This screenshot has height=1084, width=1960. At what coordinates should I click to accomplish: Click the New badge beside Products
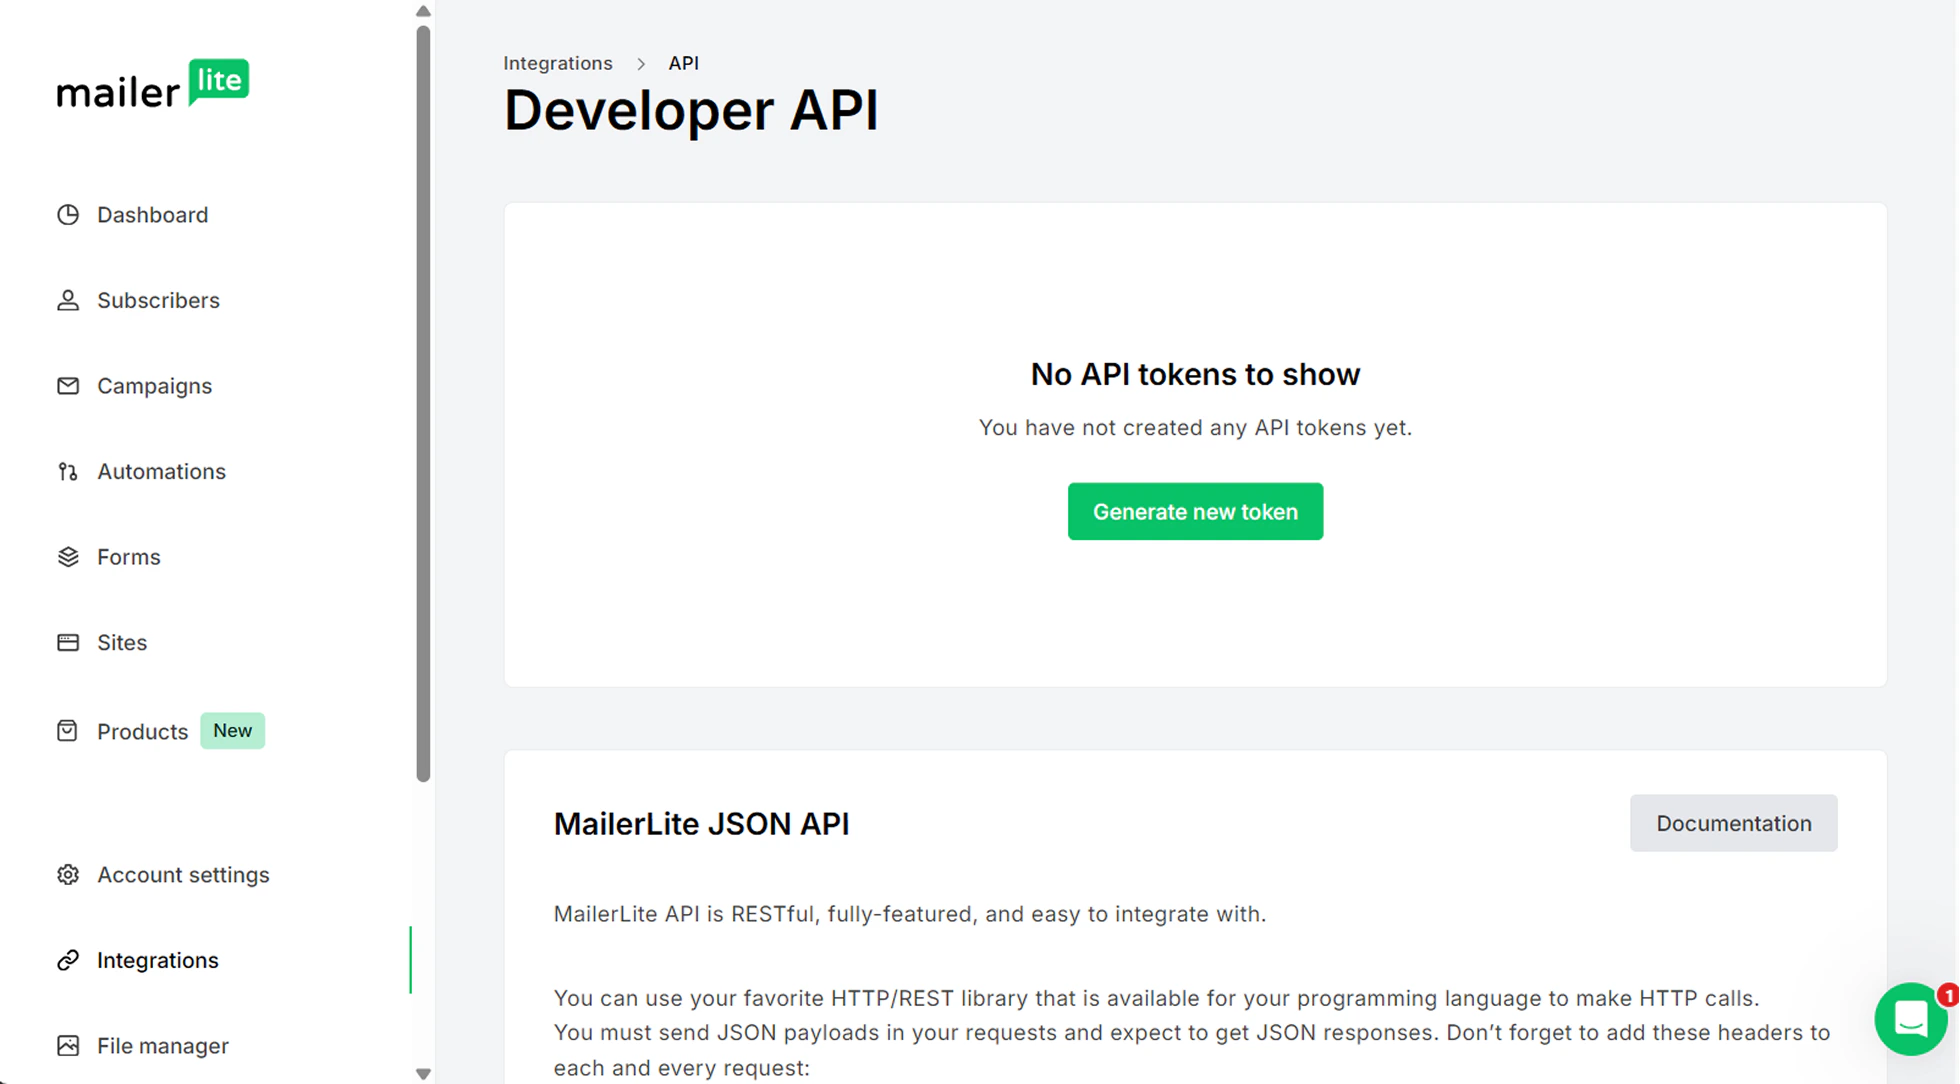[232, 731]
